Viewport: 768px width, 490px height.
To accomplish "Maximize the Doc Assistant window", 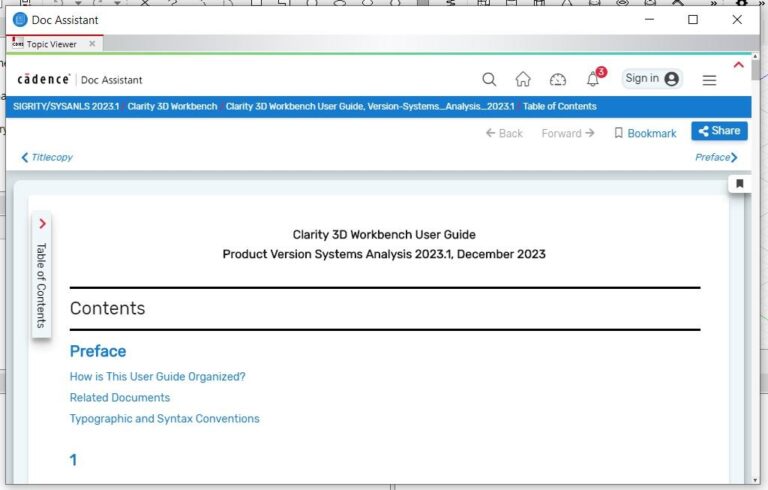I will pyautogui.click(x=693, y=20).
